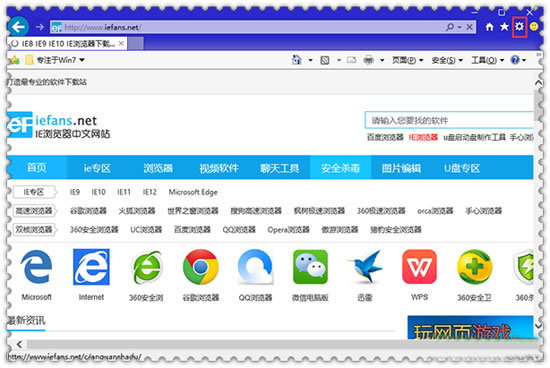The width and height of the screenshot is (550, 368).
Task: Open the 安全(S) dropdown menu
Action: [447, 60]
